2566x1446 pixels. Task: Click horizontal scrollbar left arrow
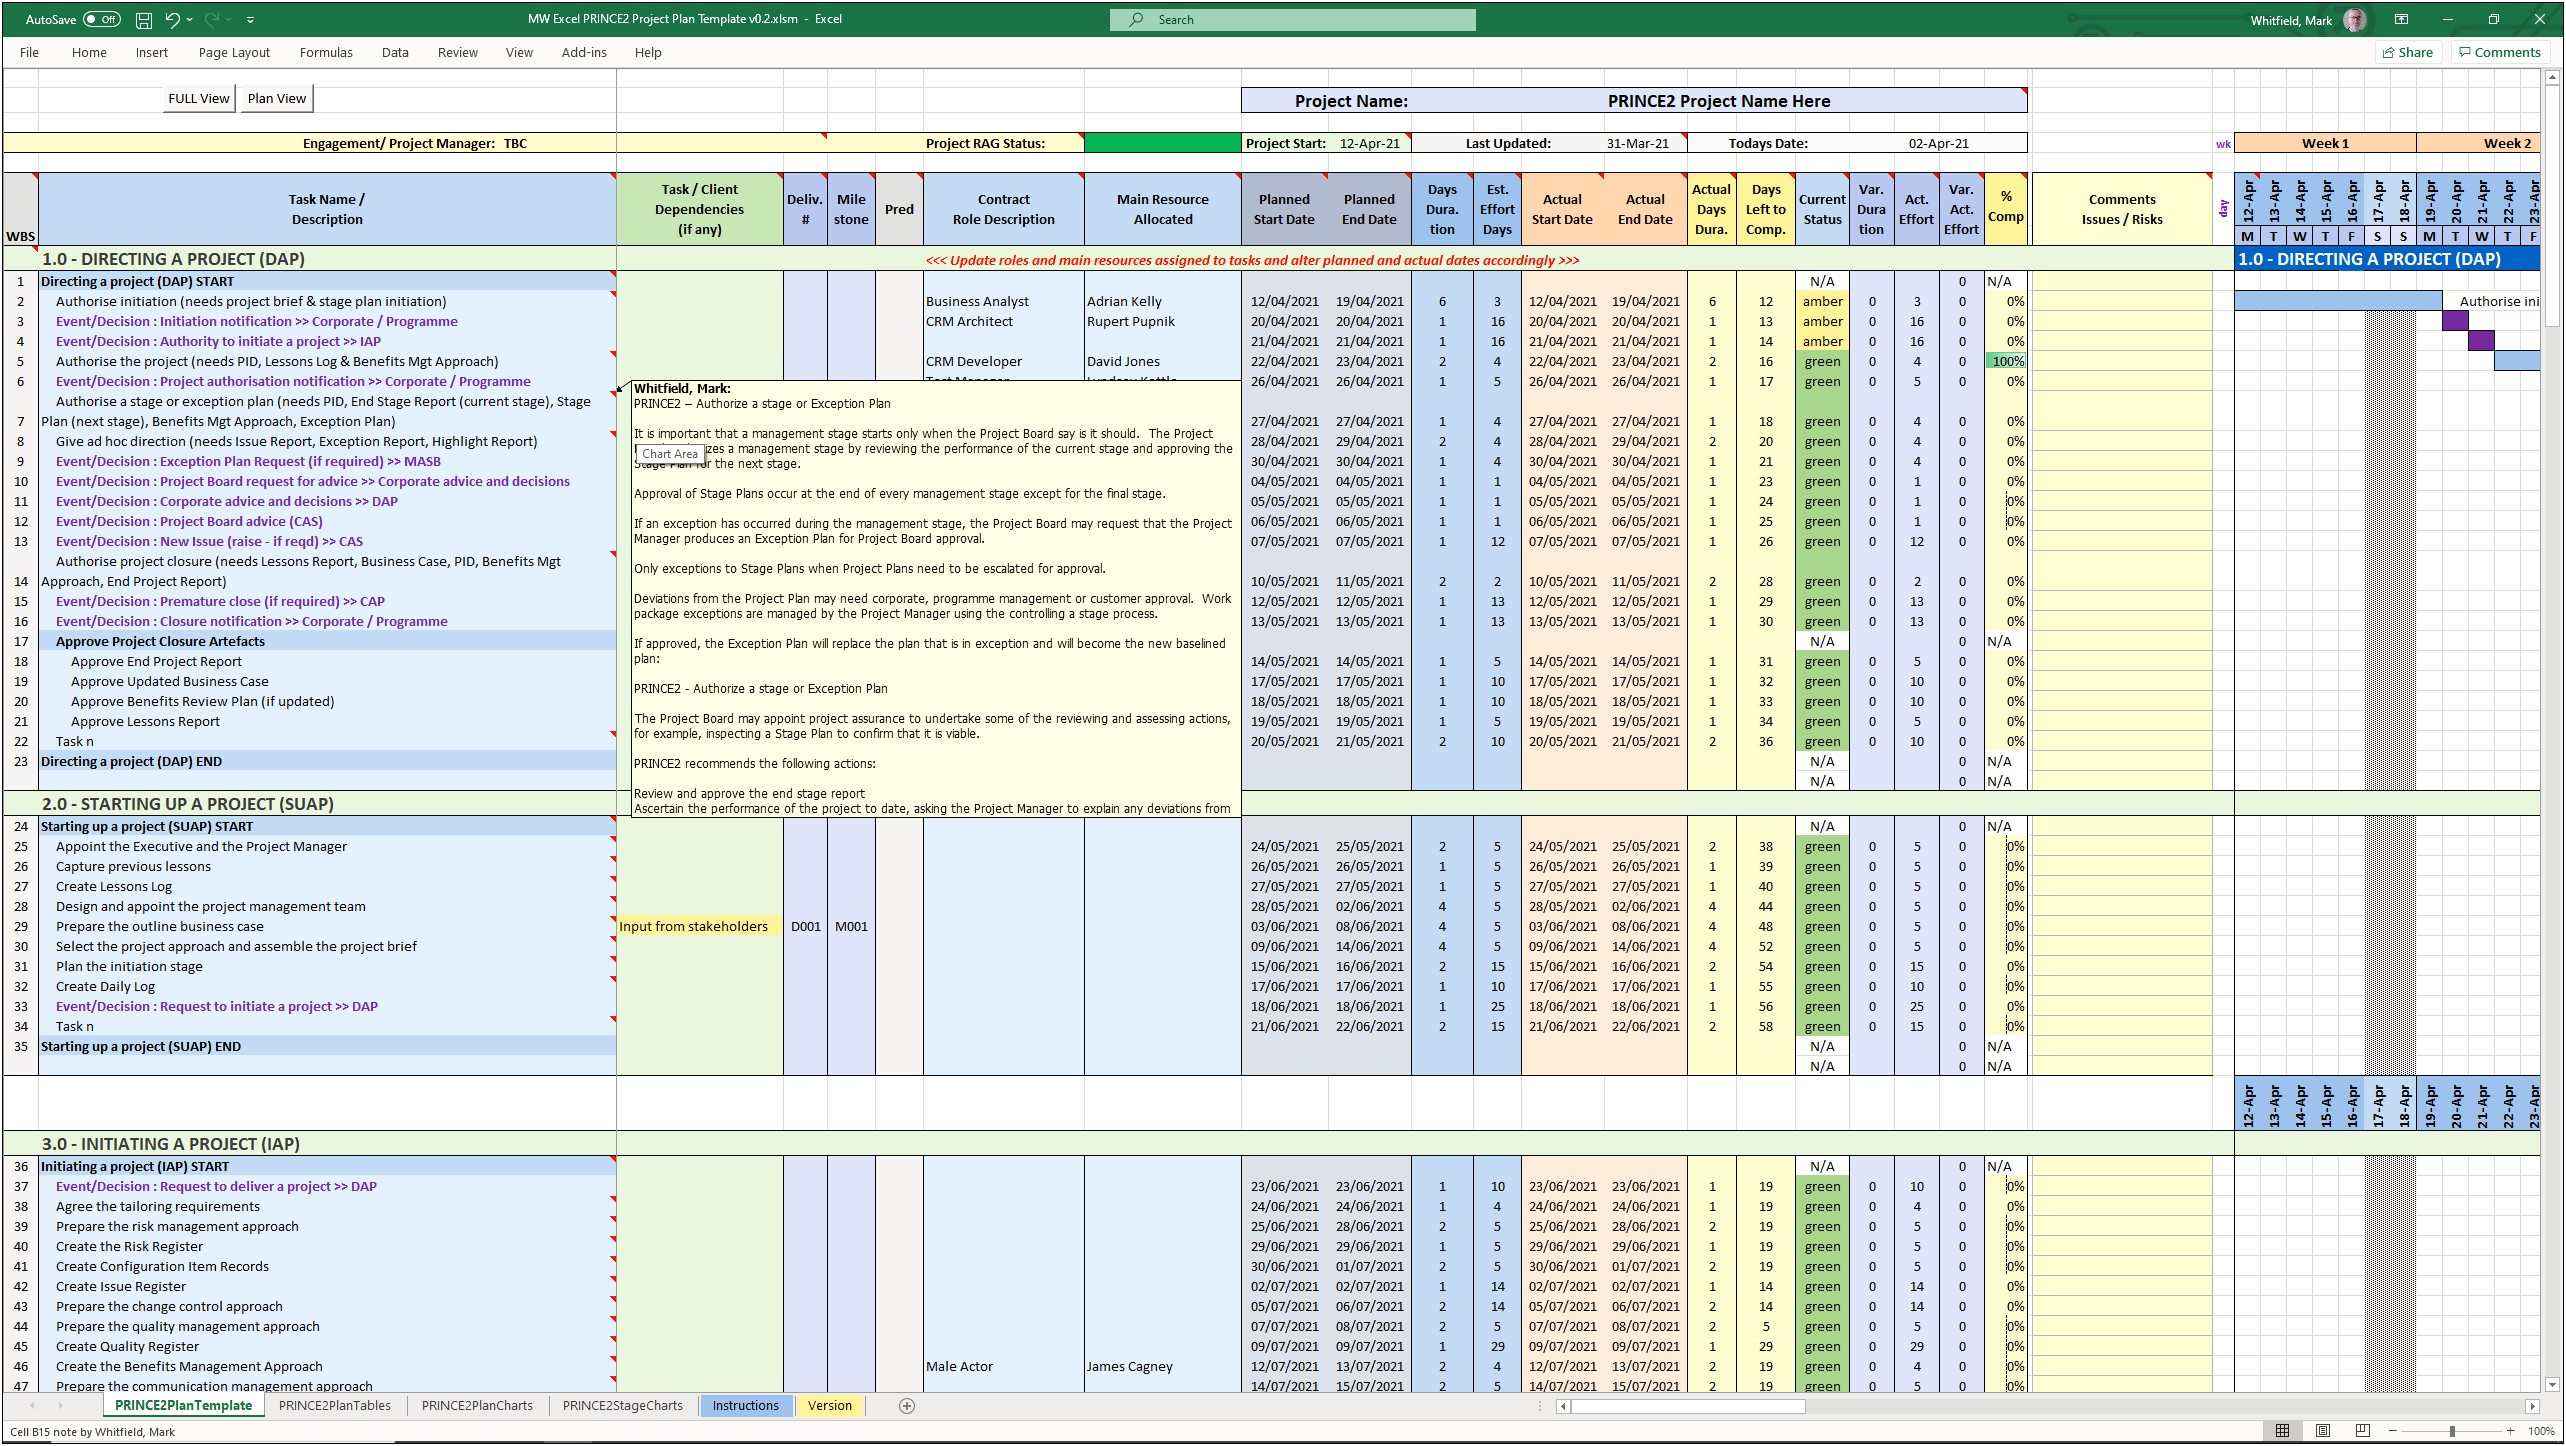(1563, 1406)
